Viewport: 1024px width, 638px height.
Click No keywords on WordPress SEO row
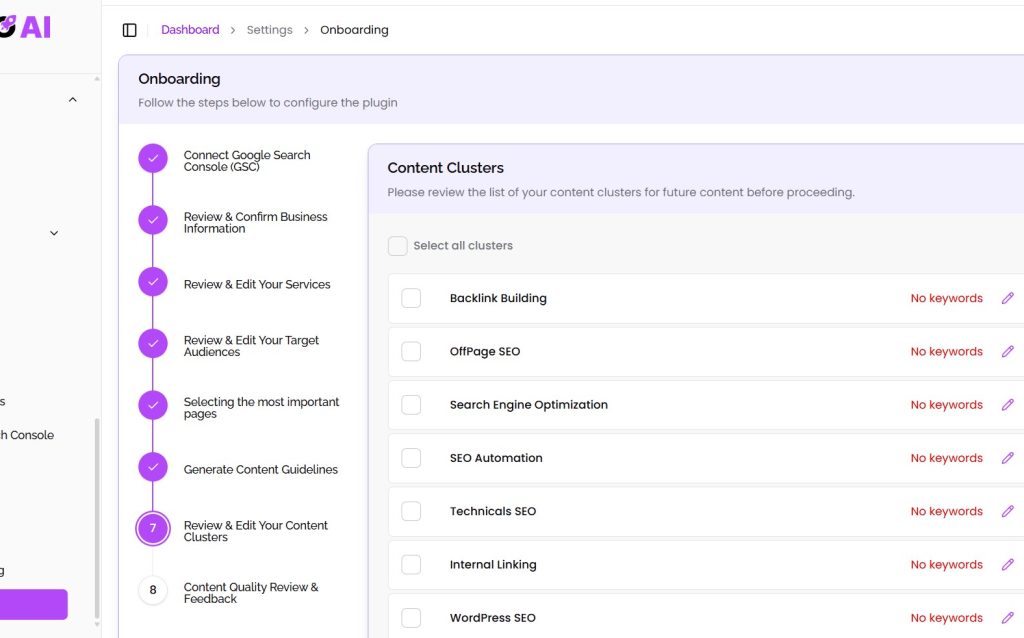(x=946, y=618)
